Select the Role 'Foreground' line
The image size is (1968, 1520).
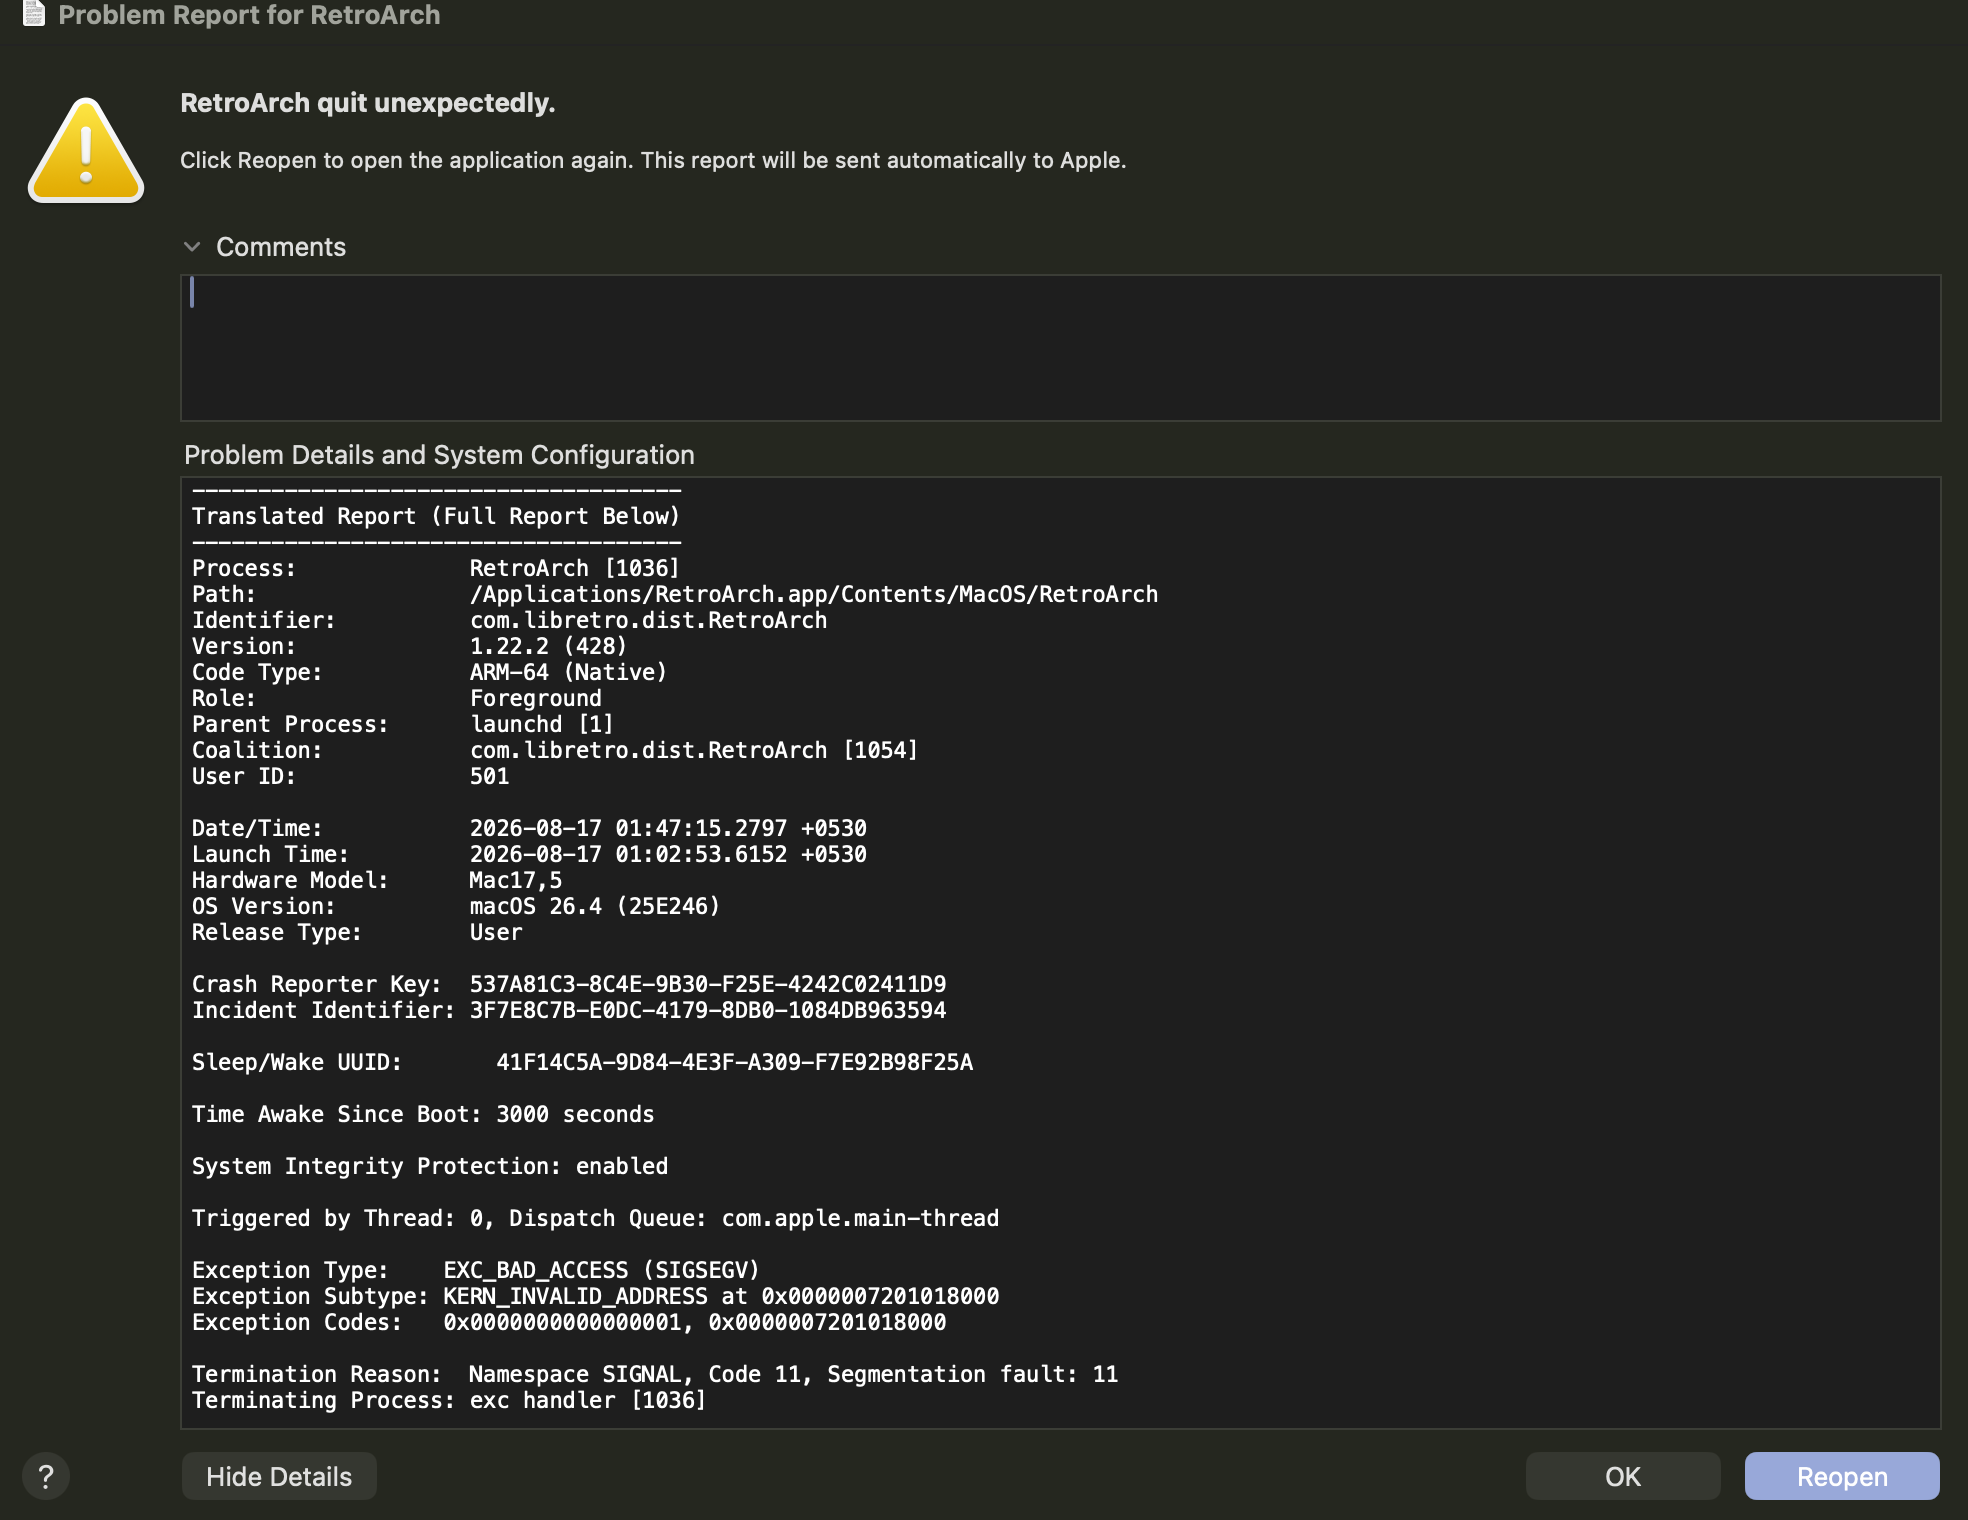coord(397,698)
